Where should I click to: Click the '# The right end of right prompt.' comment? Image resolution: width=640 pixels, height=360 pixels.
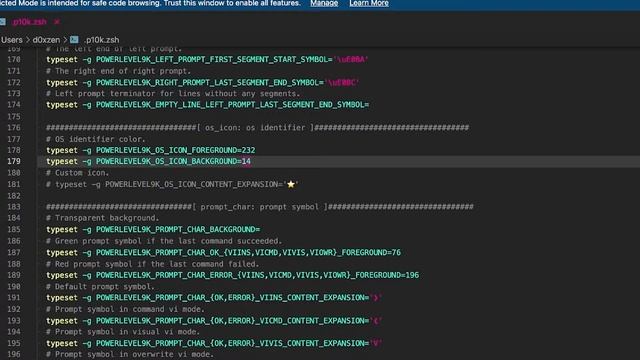click(x=118, y=71)
